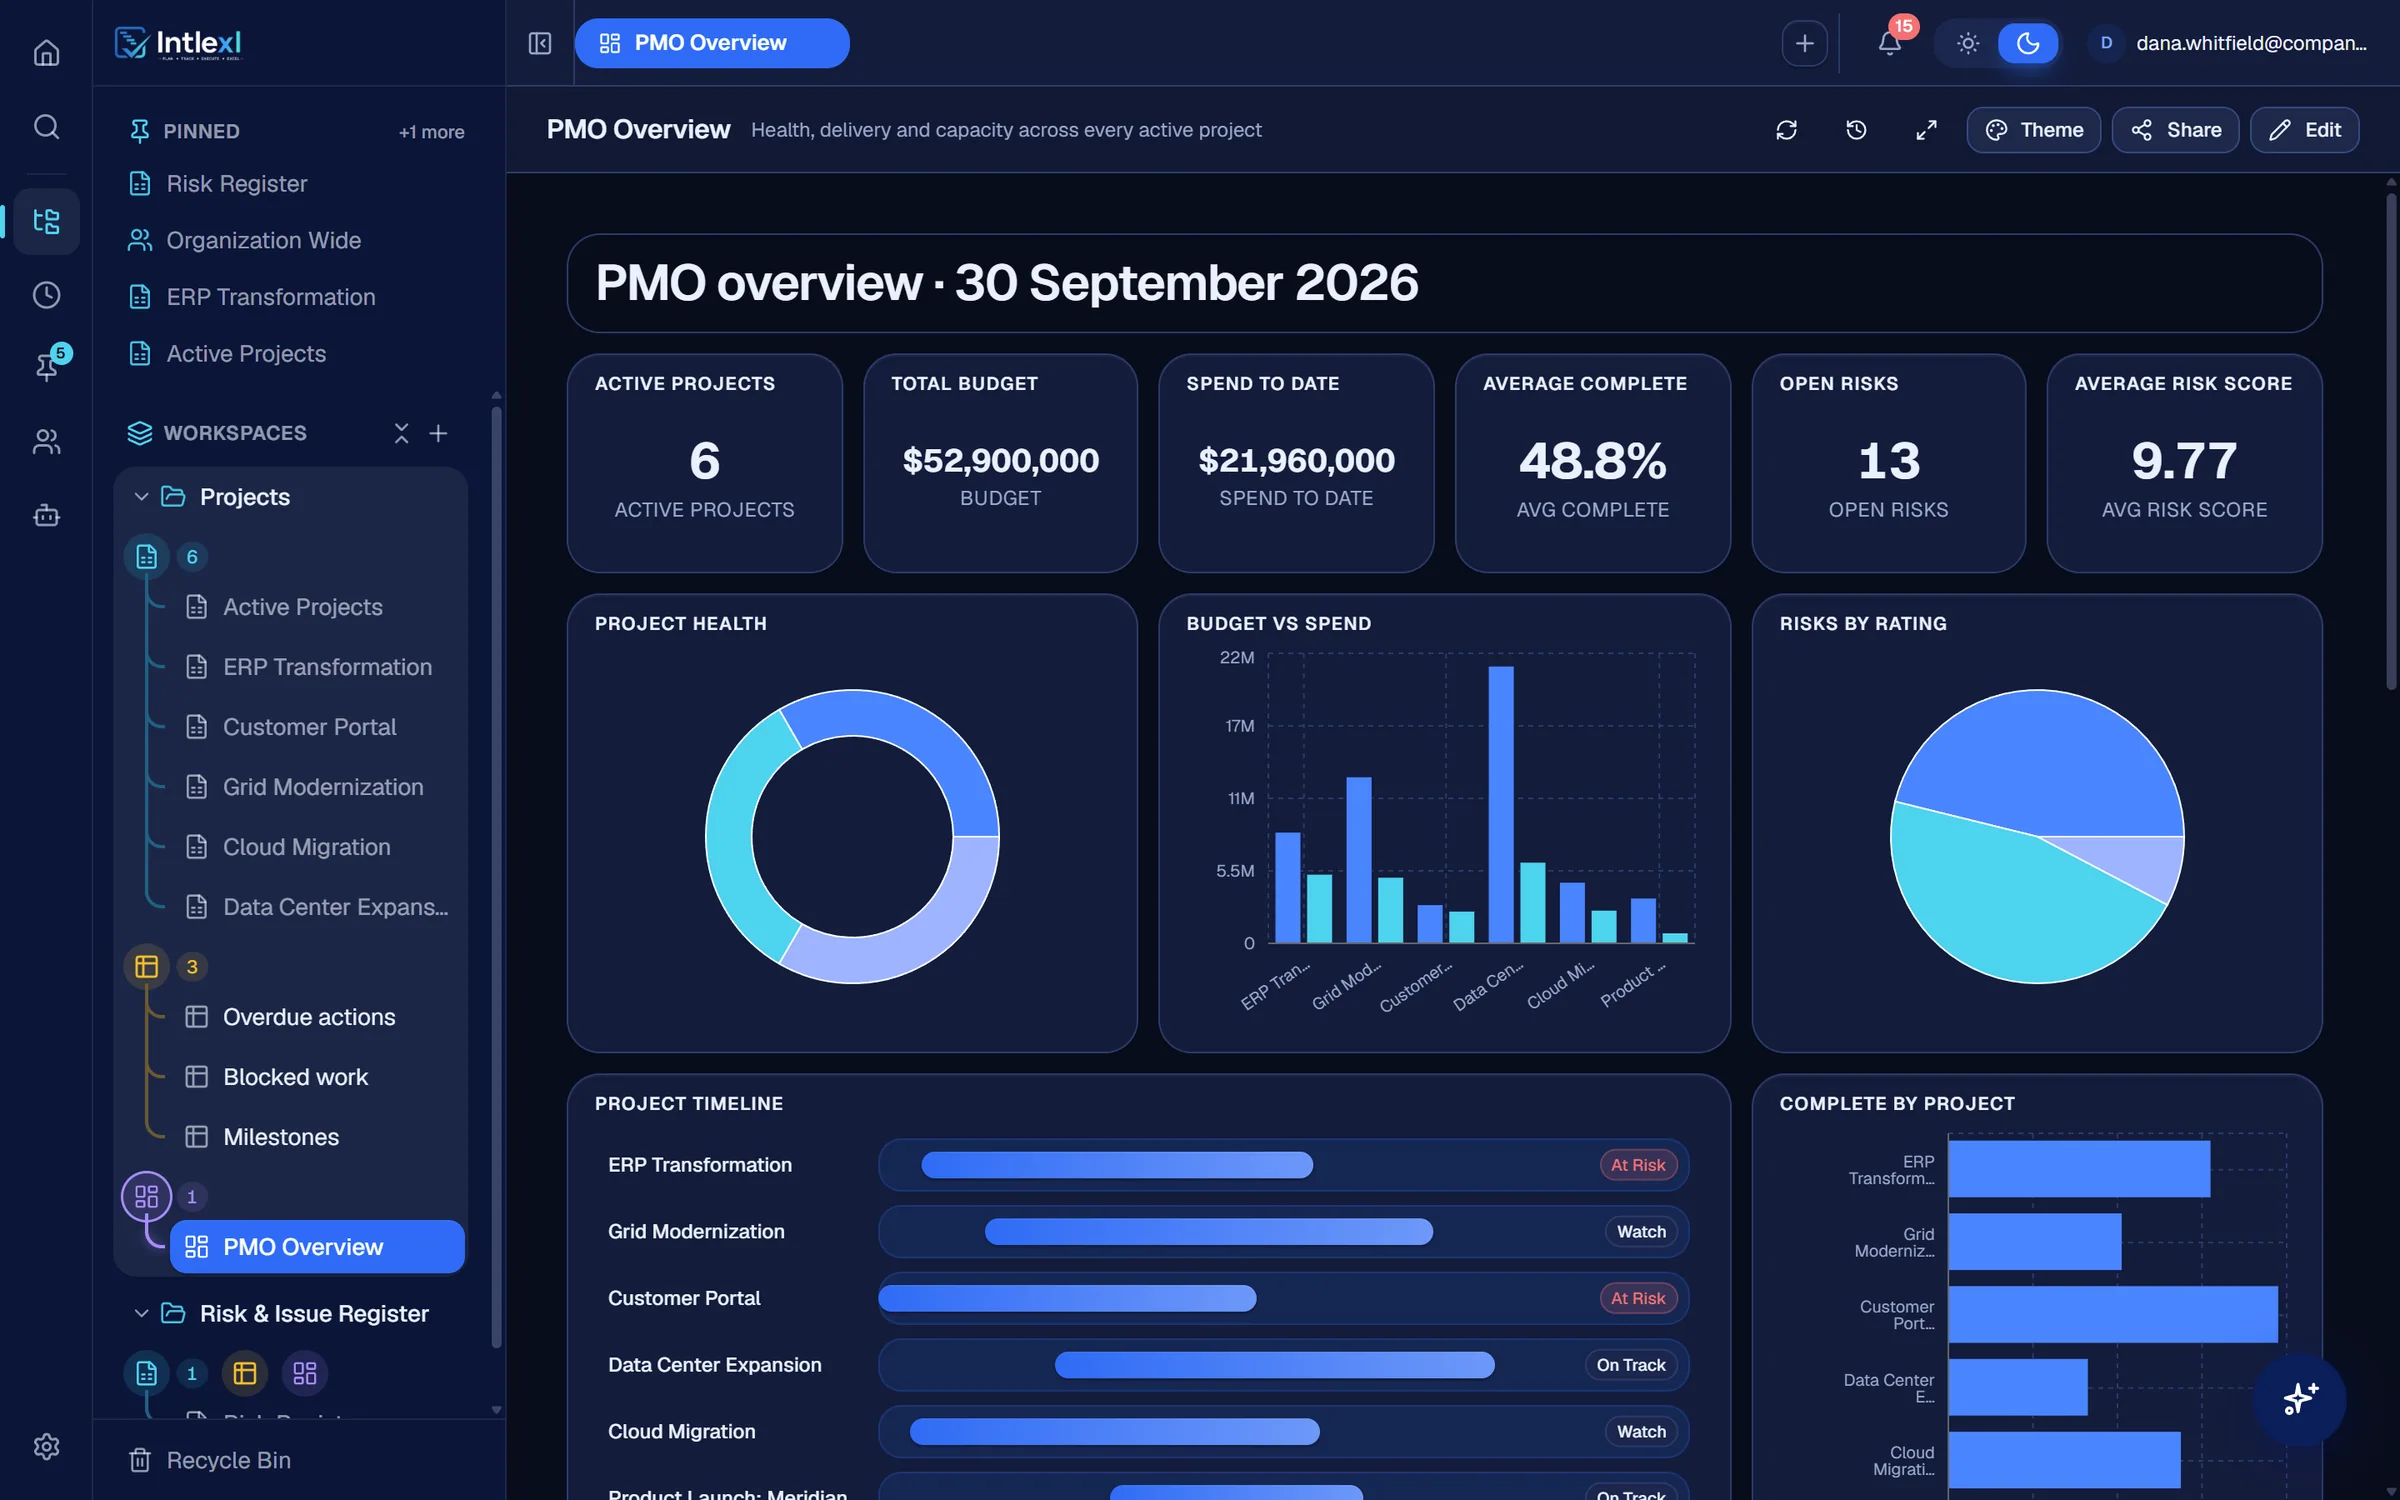Open the Home icon in left rail
Viewport: 2400px width, 1500px height.
click(46, 52)
